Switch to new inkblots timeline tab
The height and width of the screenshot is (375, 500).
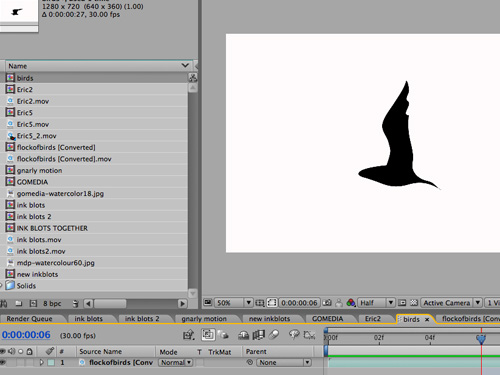coord(269,319)
